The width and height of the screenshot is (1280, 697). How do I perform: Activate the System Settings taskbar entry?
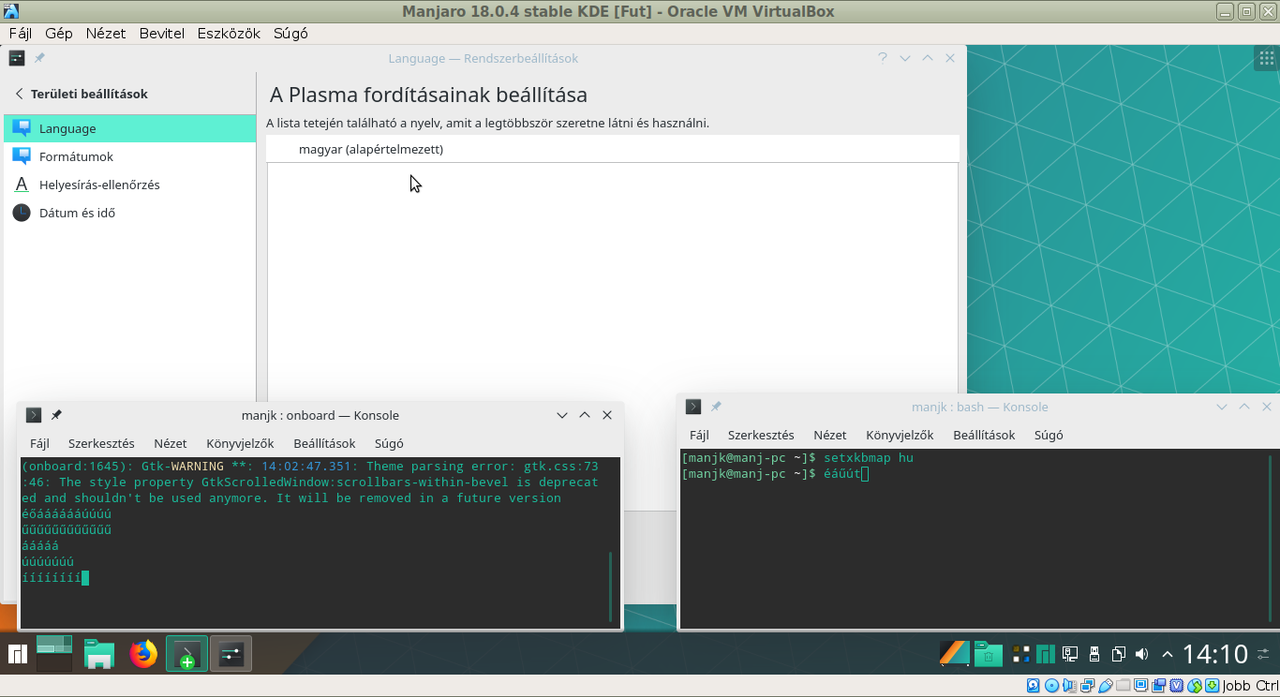coord(231,654)
